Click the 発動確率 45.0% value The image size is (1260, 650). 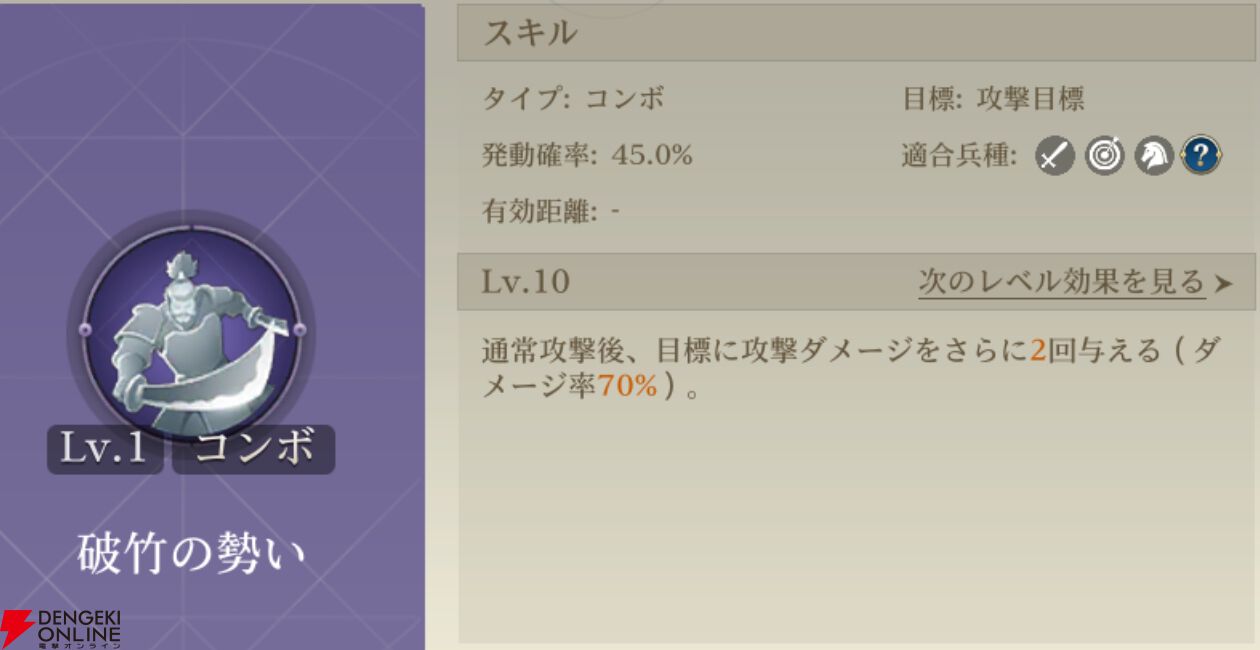(587, 155)
